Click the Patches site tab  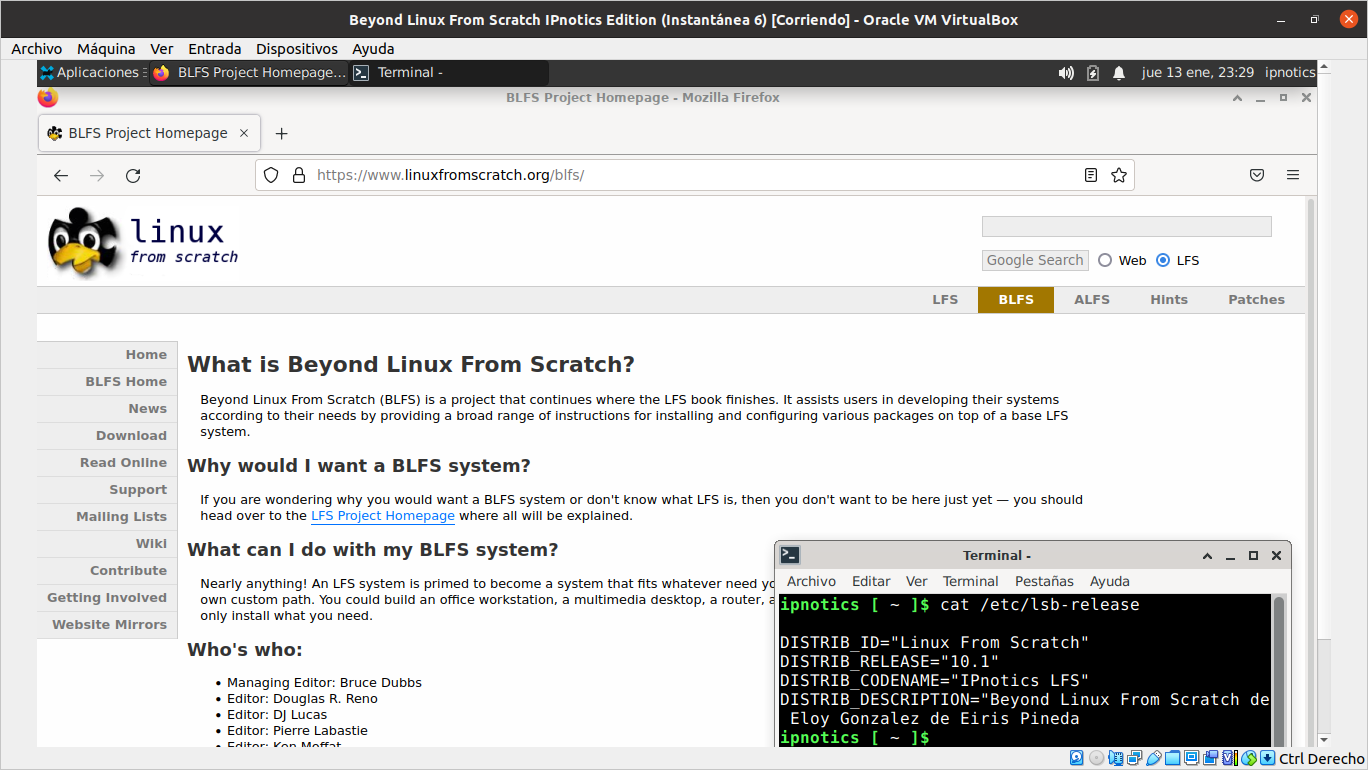point(1256,299)
